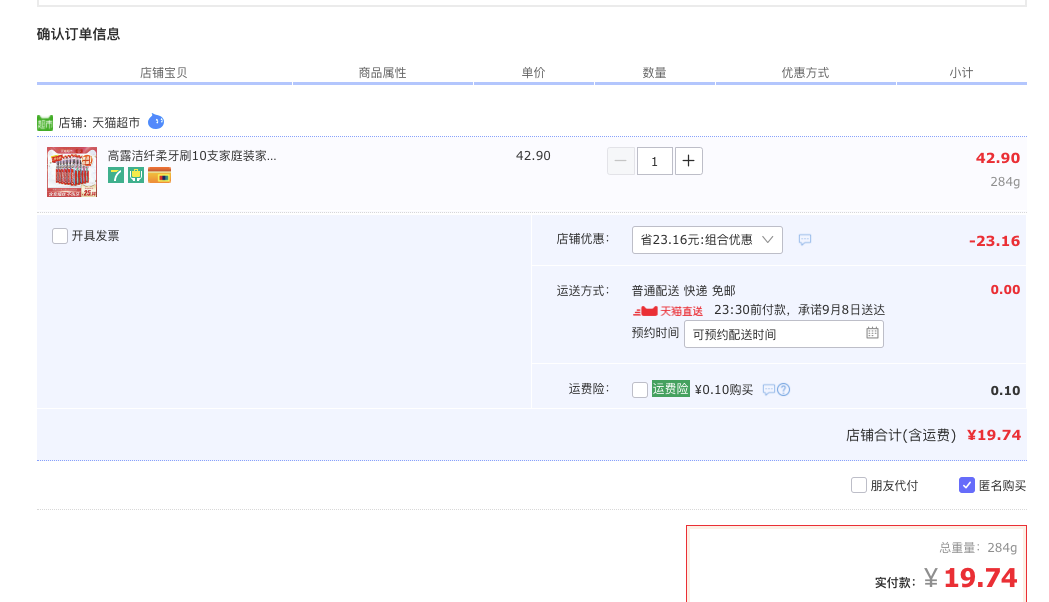Uncheck the 匿名购买 checkbox
The image size is (1049, 602).
(x=967, y=486)
